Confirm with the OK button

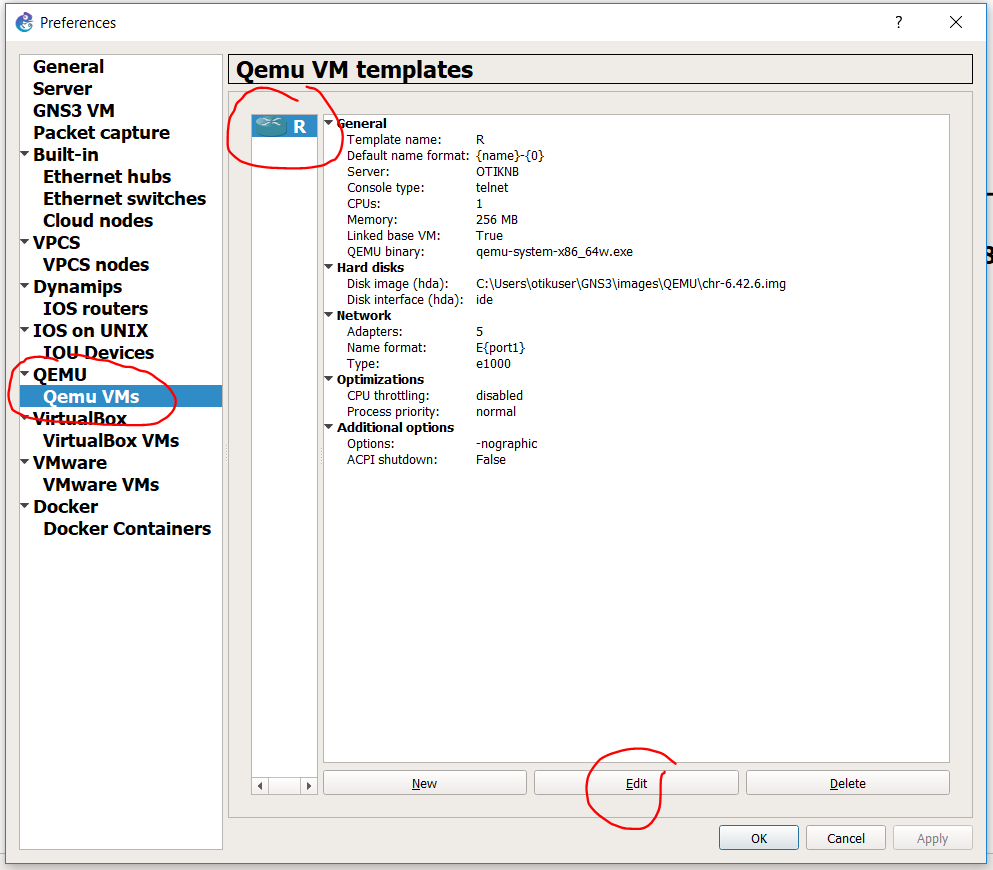759,838
